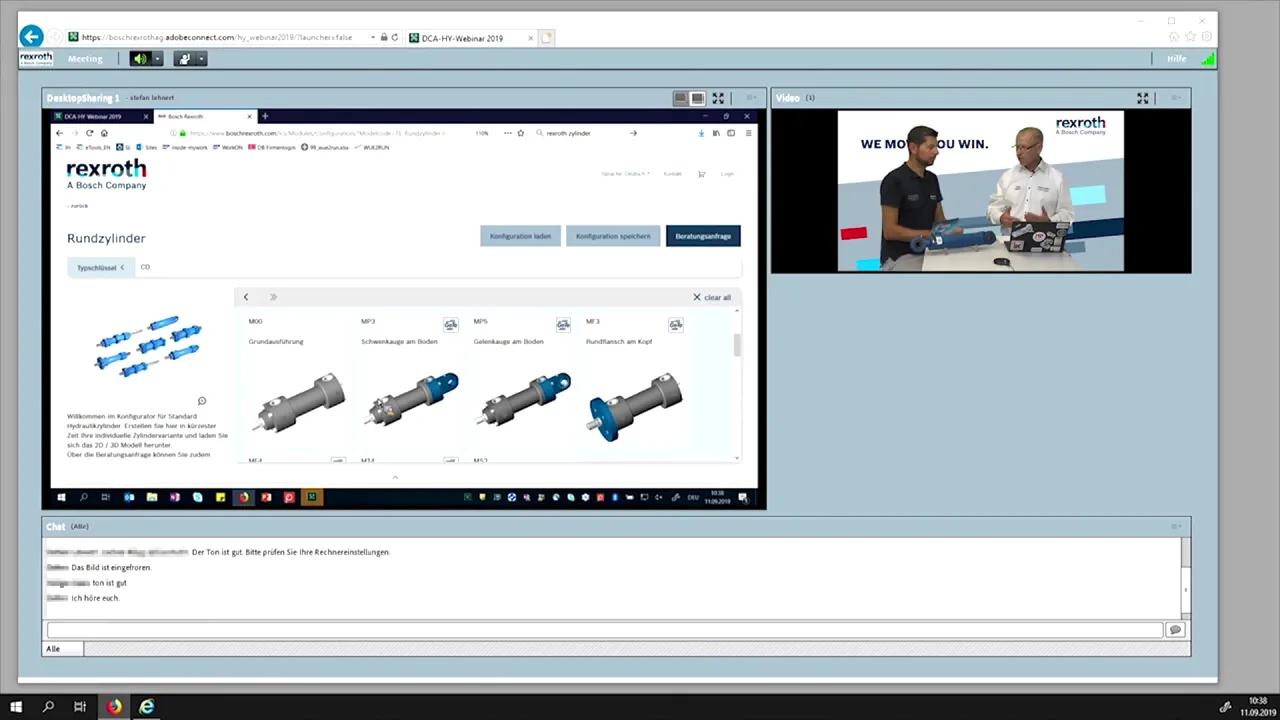The image size is (1280, 720).
Task: Open the speaker options dropdown arrow
Action: pos(157,59)
